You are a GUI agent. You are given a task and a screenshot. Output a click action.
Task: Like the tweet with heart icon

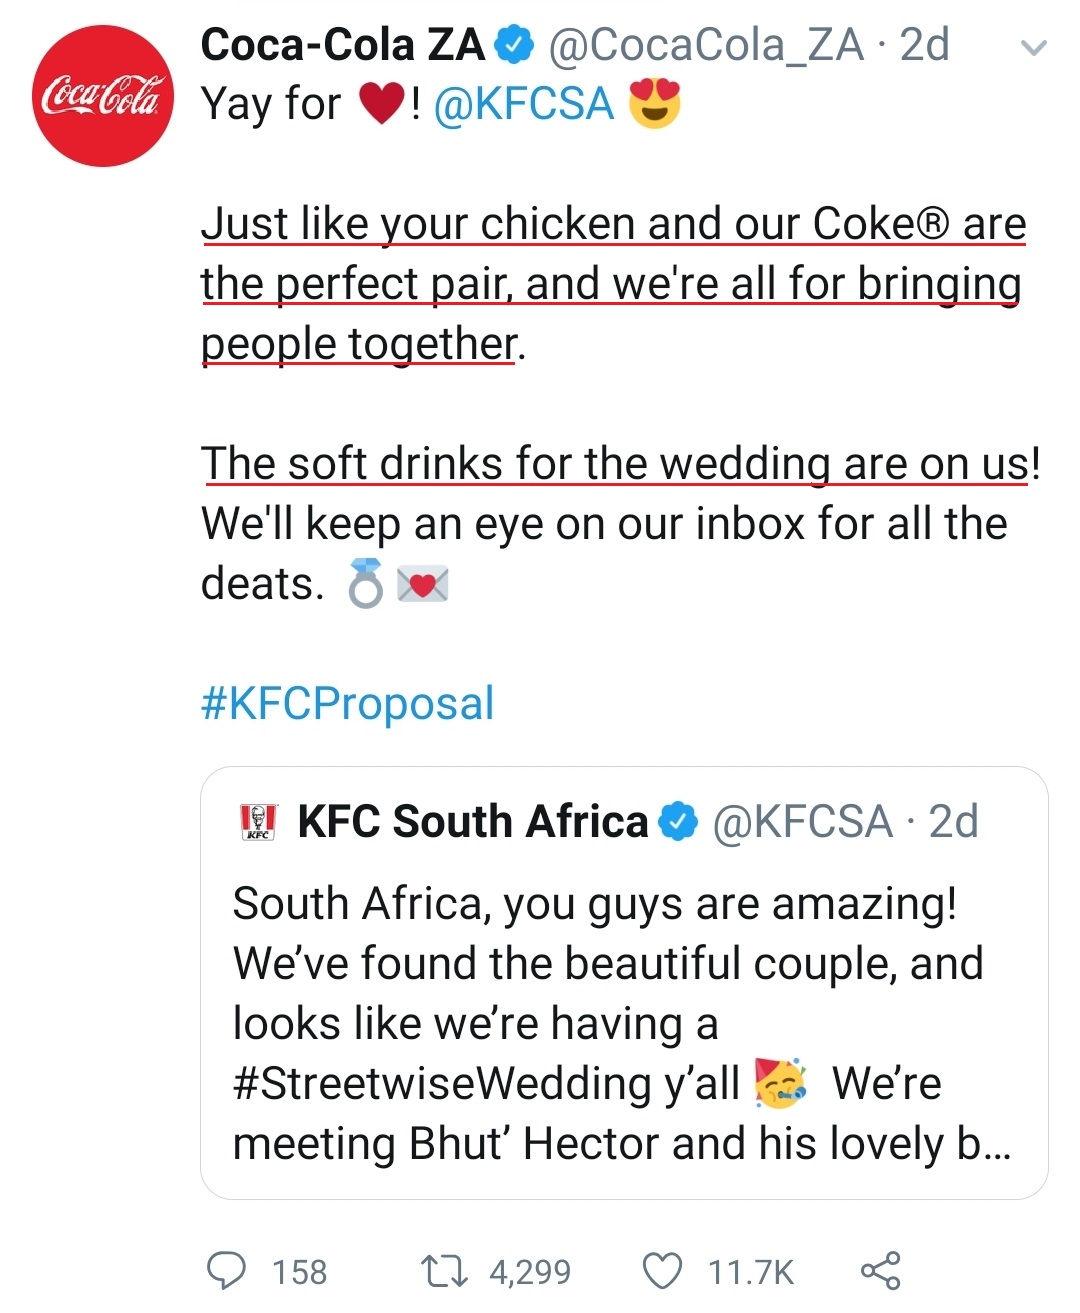pos(661,1271)
